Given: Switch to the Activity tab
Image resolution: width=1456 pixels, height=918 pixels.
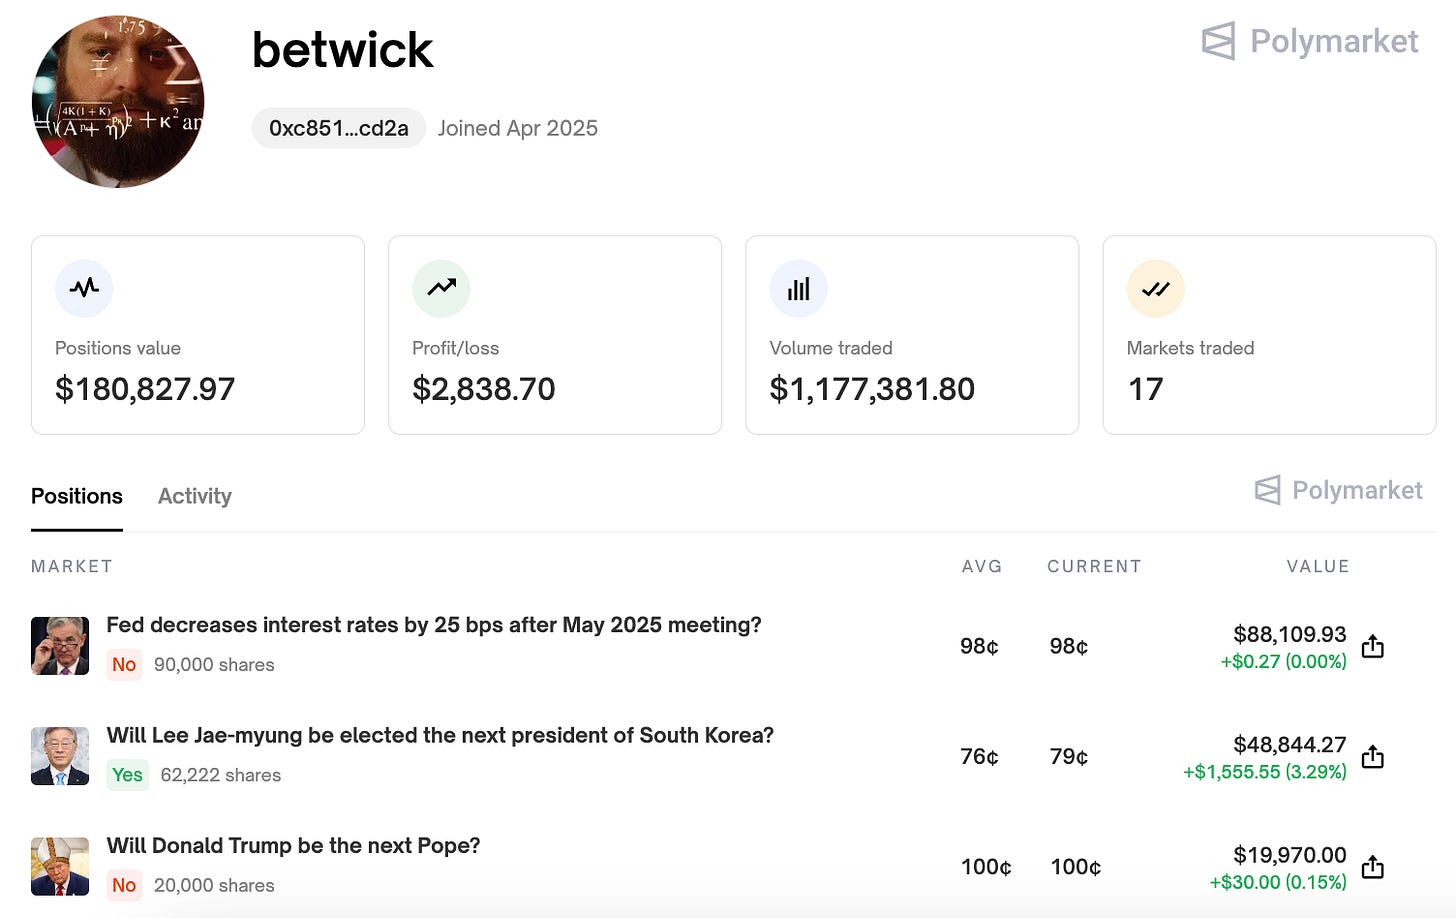Looking at the screenshot, I should (x=194, y=496).
